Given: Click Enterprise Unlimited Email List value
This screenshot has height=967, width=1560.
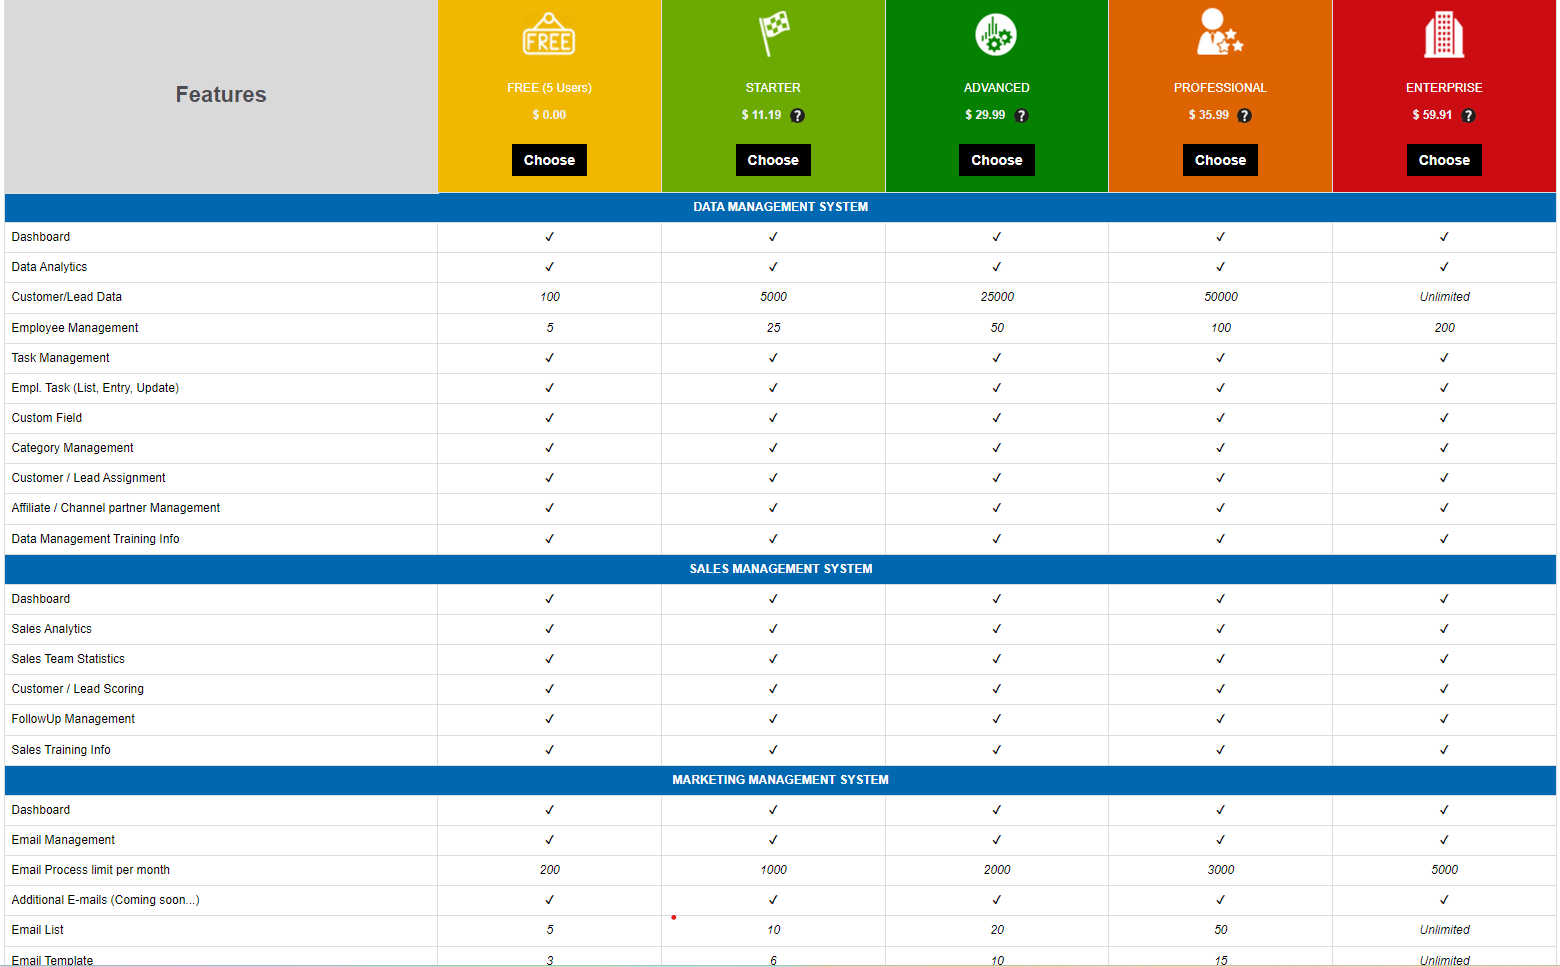Looking at the screenshot, I should coord(1444,930).
